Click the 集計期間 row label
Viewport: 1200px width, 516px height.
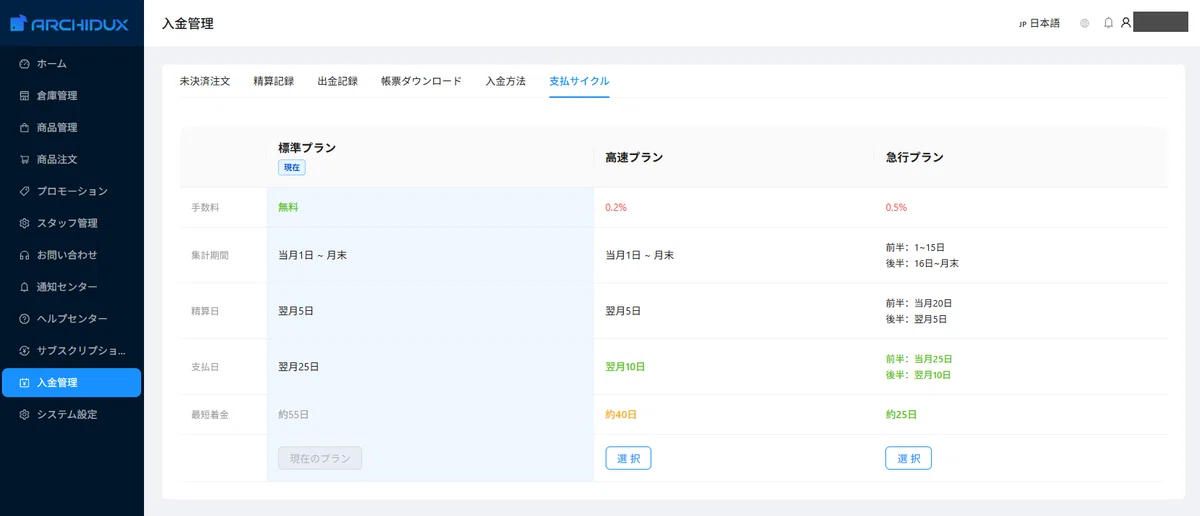click(x=210, y=255)
